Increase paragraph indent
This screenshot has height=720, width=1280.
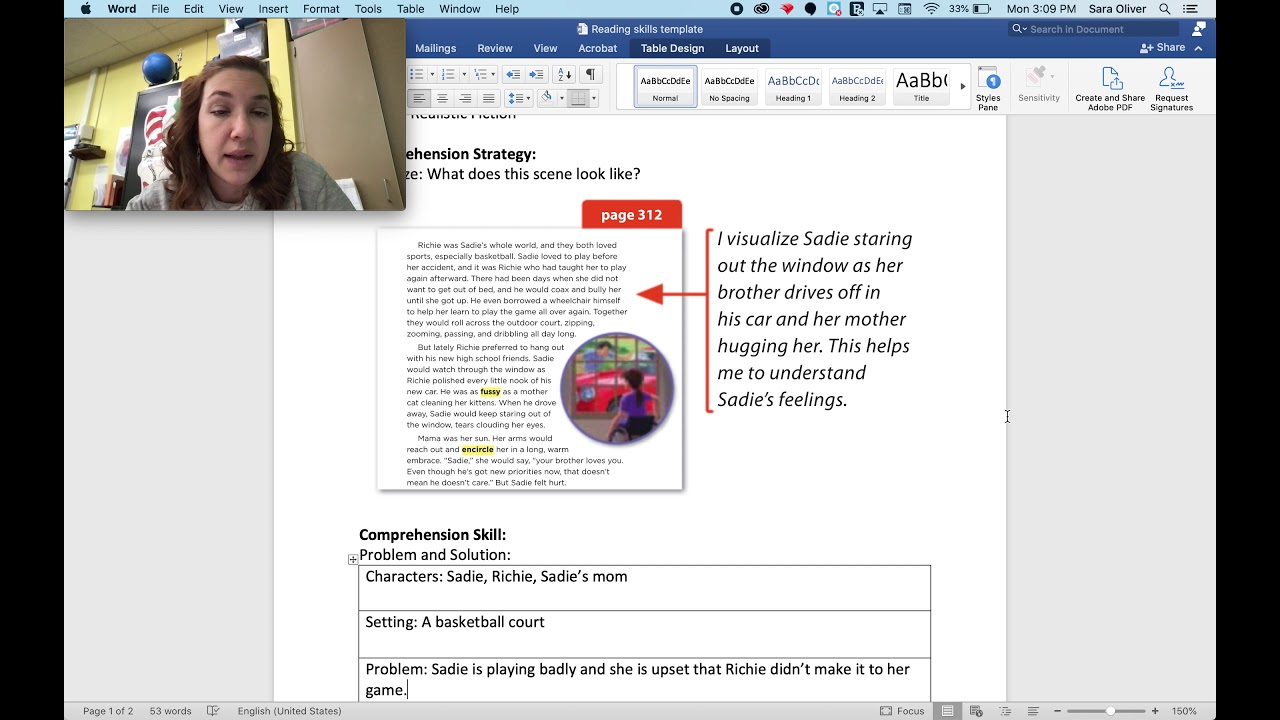(x=536, y=75)
